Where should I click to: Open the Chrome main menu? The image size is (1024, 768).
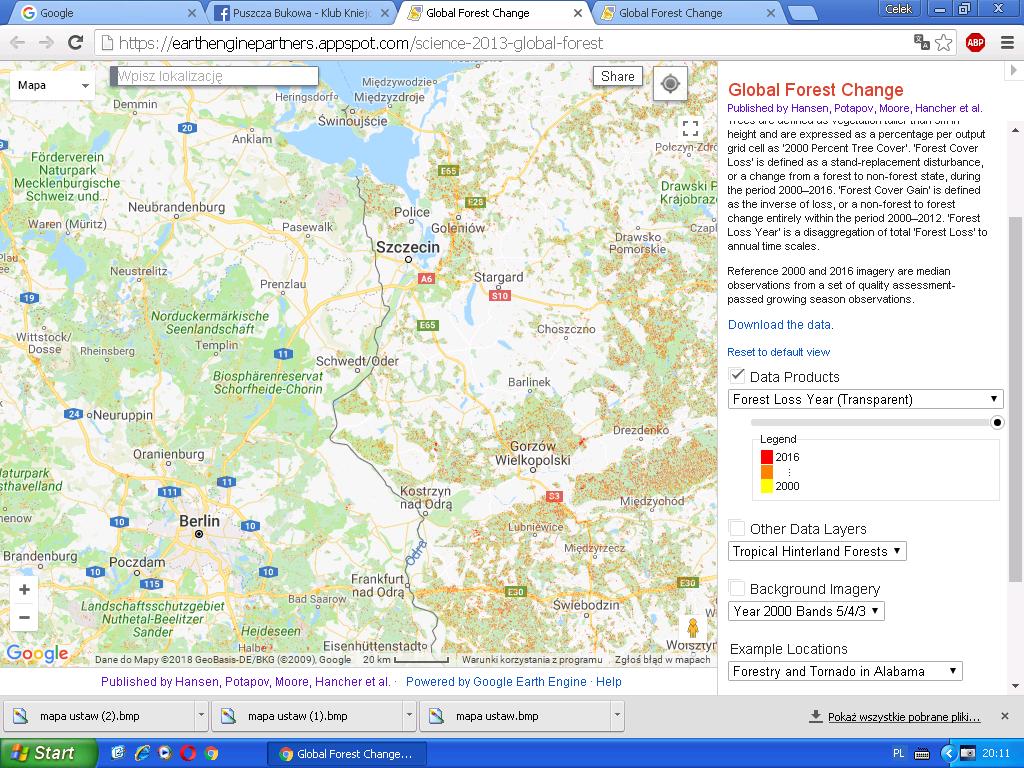(x=1007, y=43)
